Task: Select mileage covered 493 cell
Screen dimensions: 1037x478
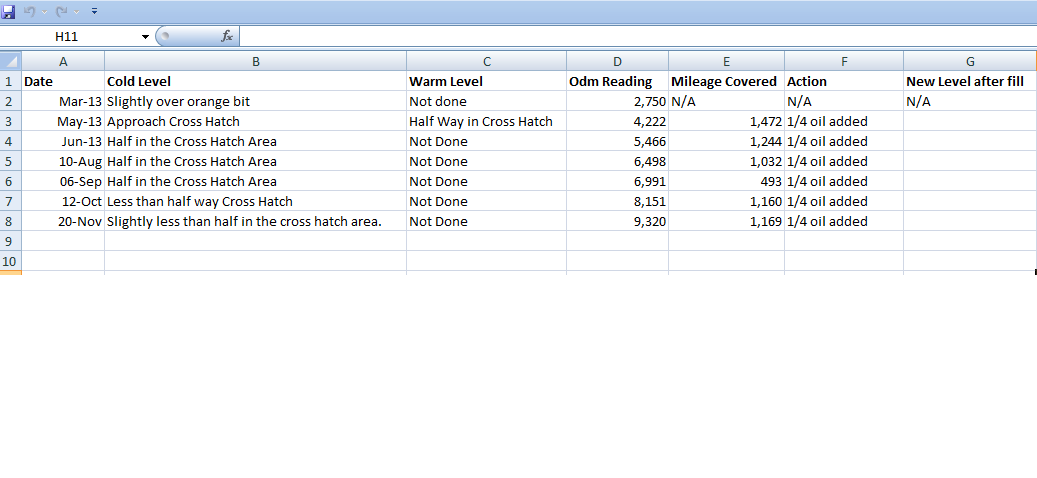Action: tap(727, 181)
